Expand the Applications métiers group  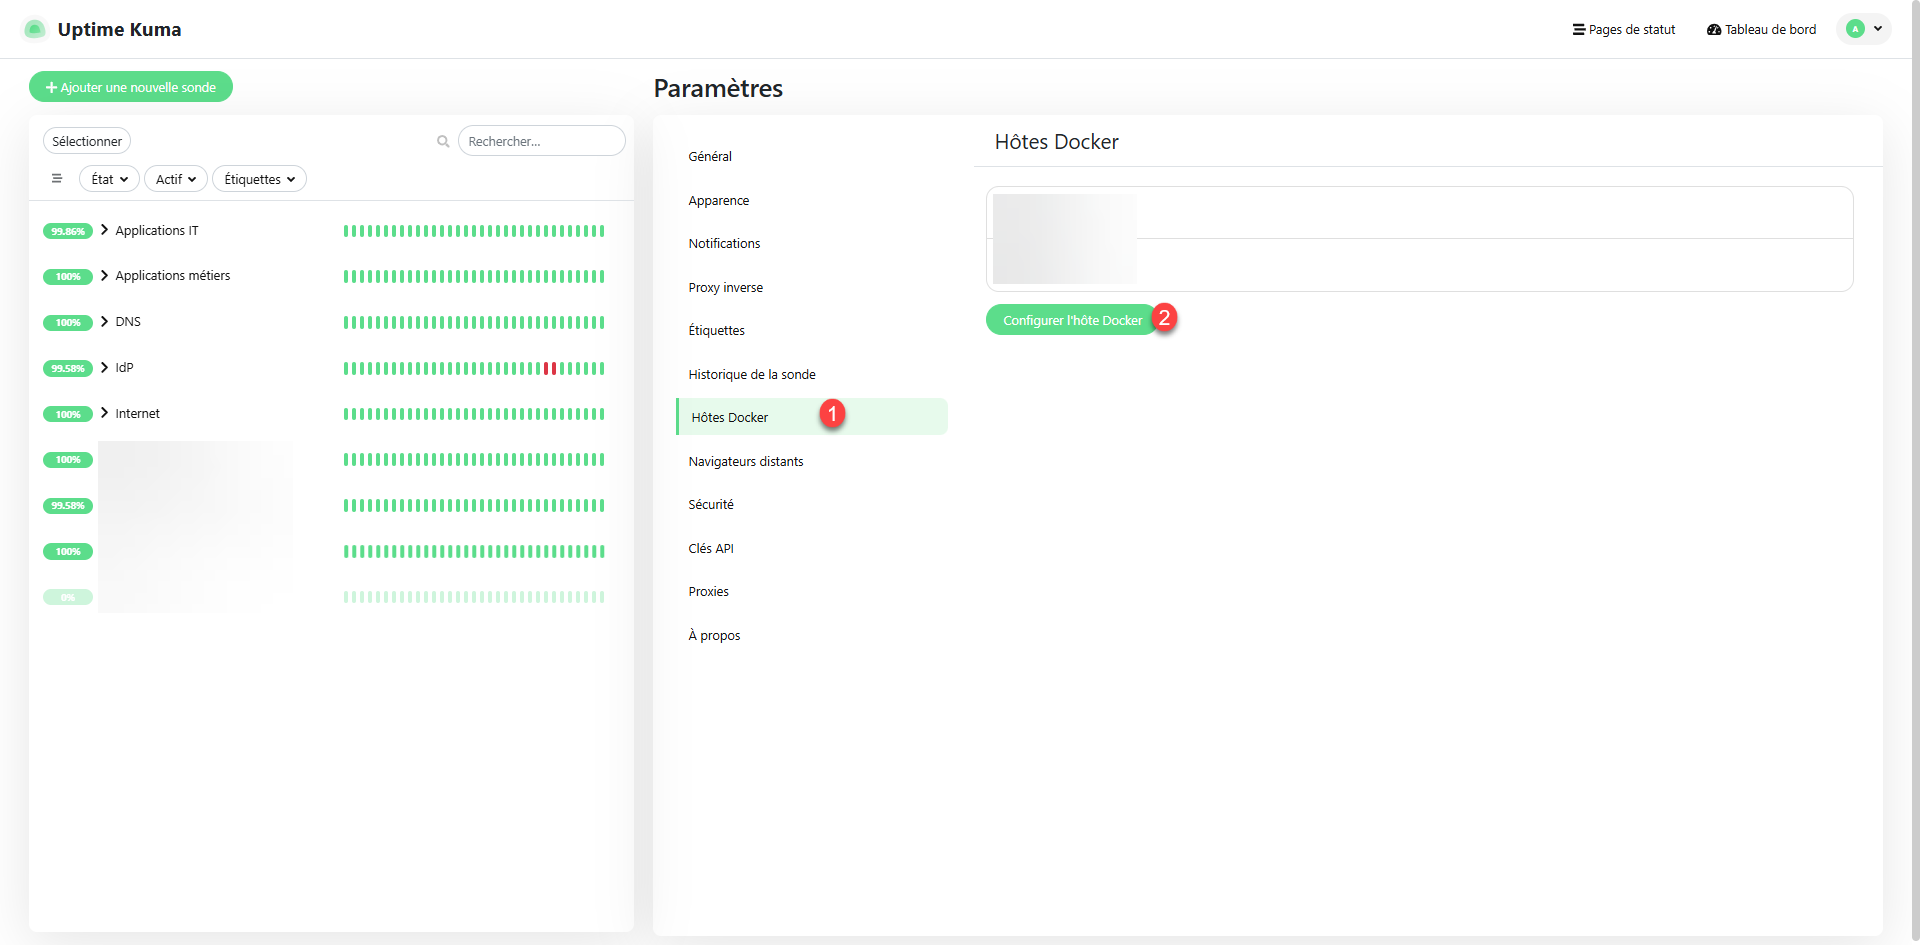104,276
